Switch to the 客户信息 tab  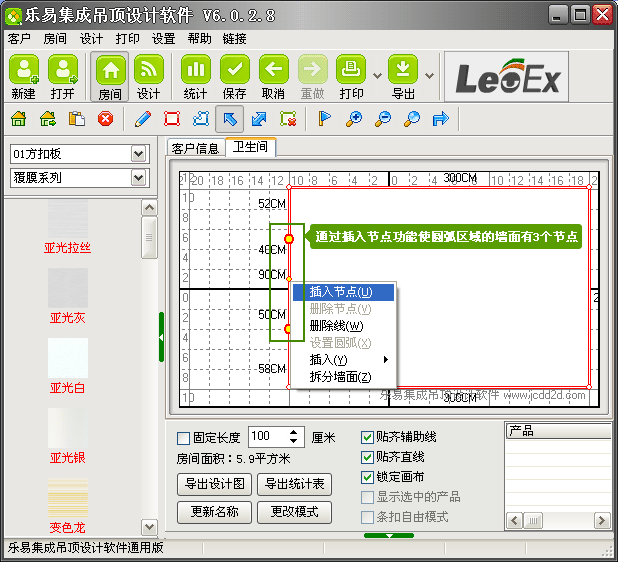click(x=195, y=148)
